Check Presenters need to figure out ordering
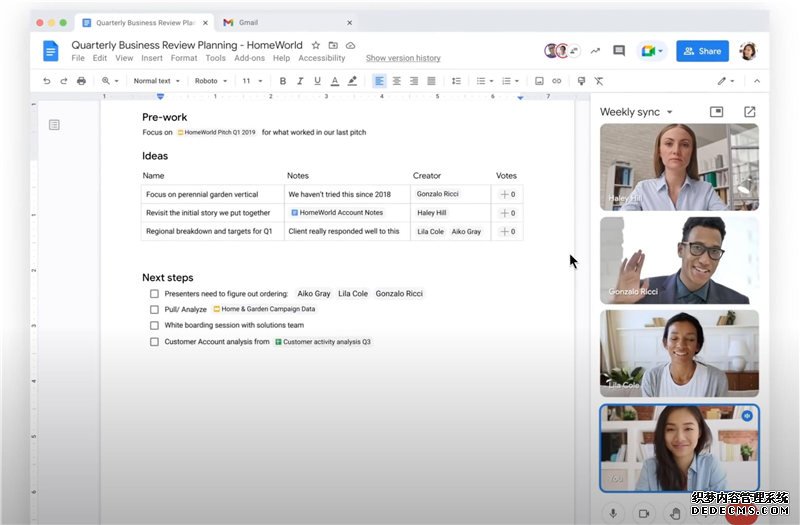 click(x=154, y=293)
